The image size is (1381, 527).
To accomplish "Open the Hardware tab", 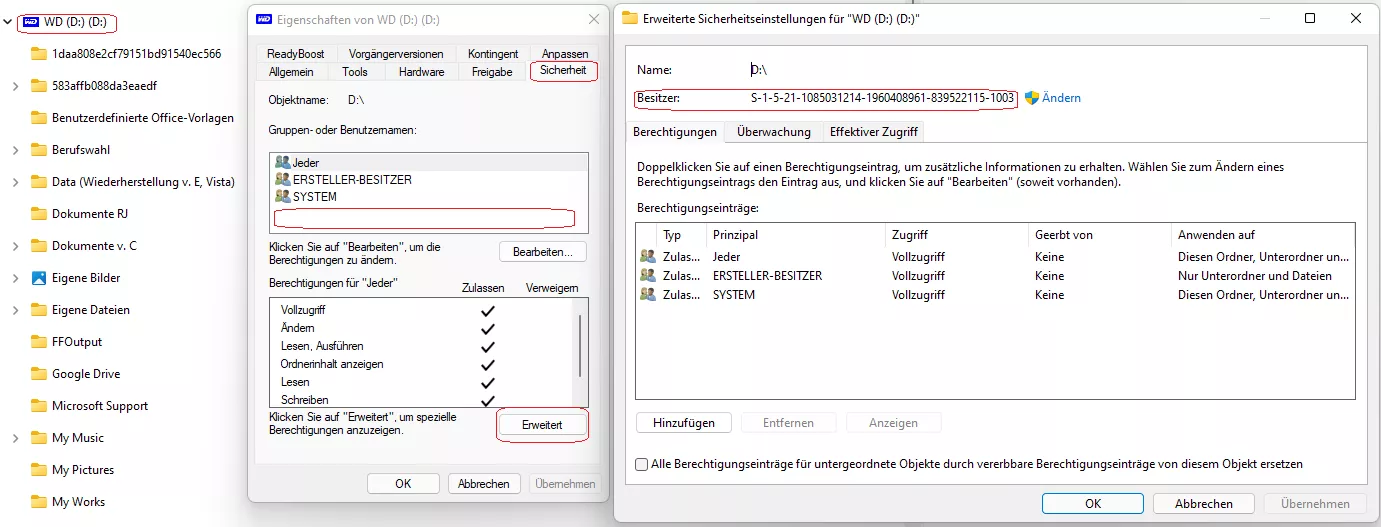I will coord(421,72).
